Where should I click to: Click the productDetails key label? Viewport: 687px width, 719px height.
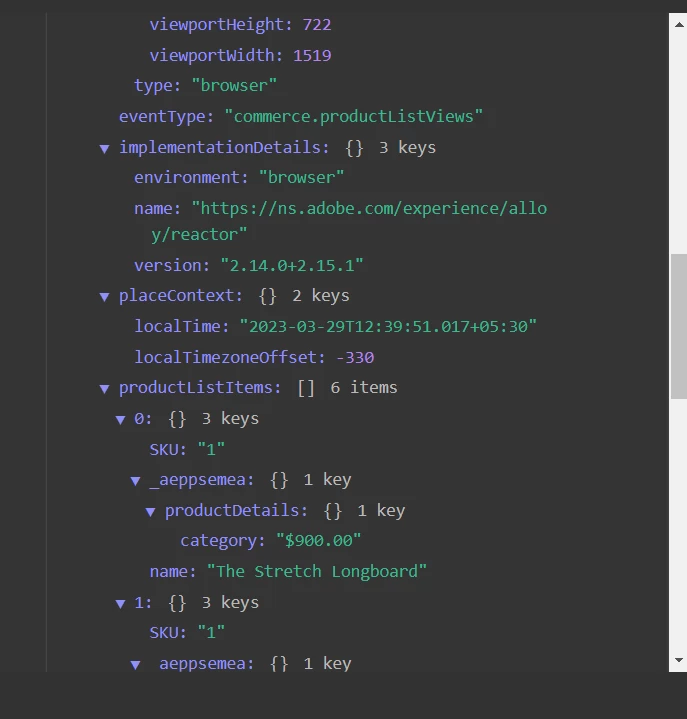236,510
